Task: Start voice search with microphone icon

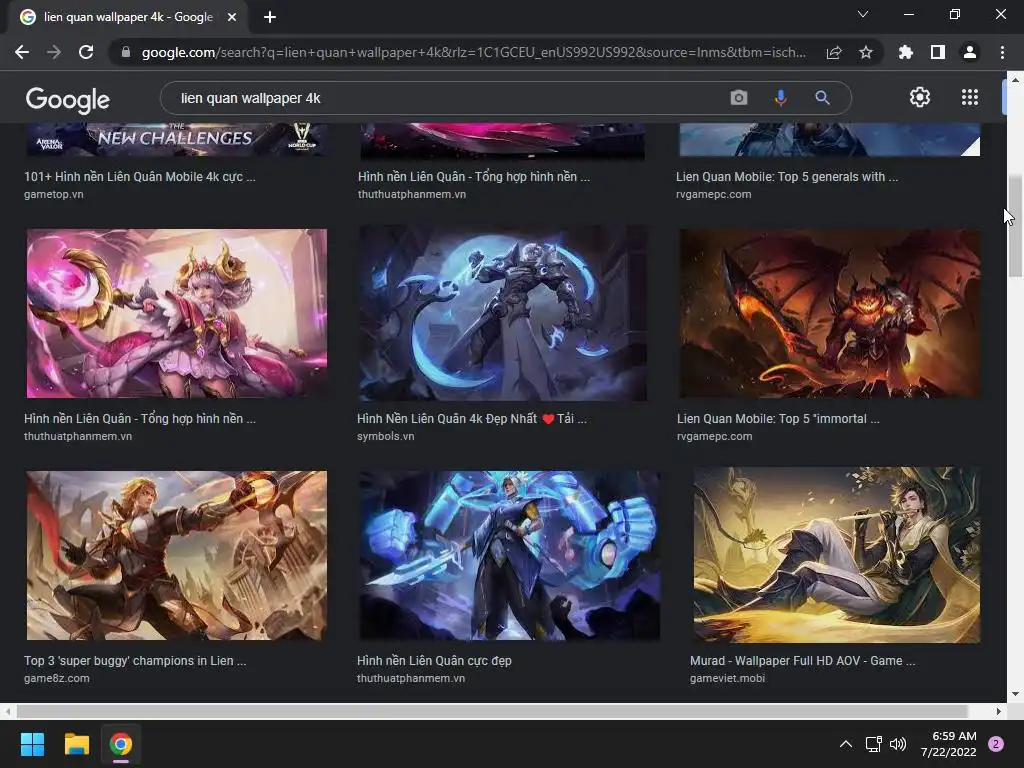Action: coord(780,98)
